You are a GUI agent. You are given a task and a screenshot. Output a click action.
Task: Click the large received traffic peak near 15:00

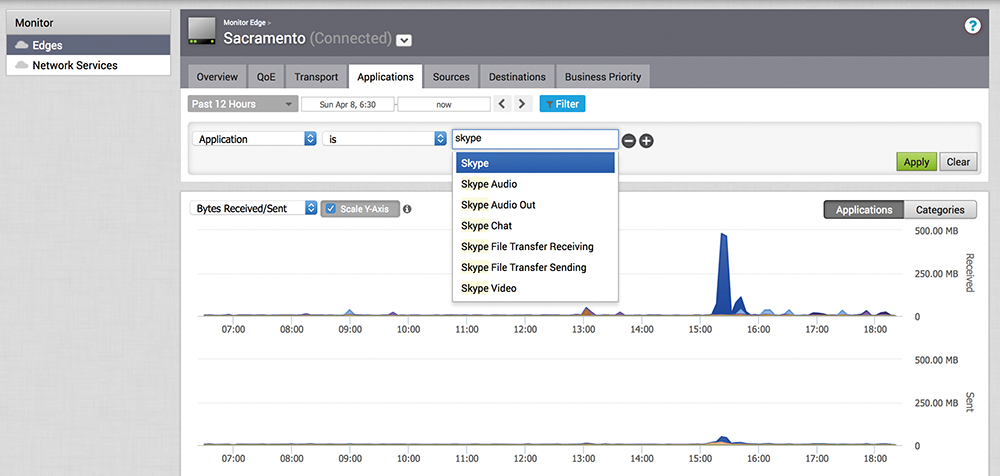point(724,274)
